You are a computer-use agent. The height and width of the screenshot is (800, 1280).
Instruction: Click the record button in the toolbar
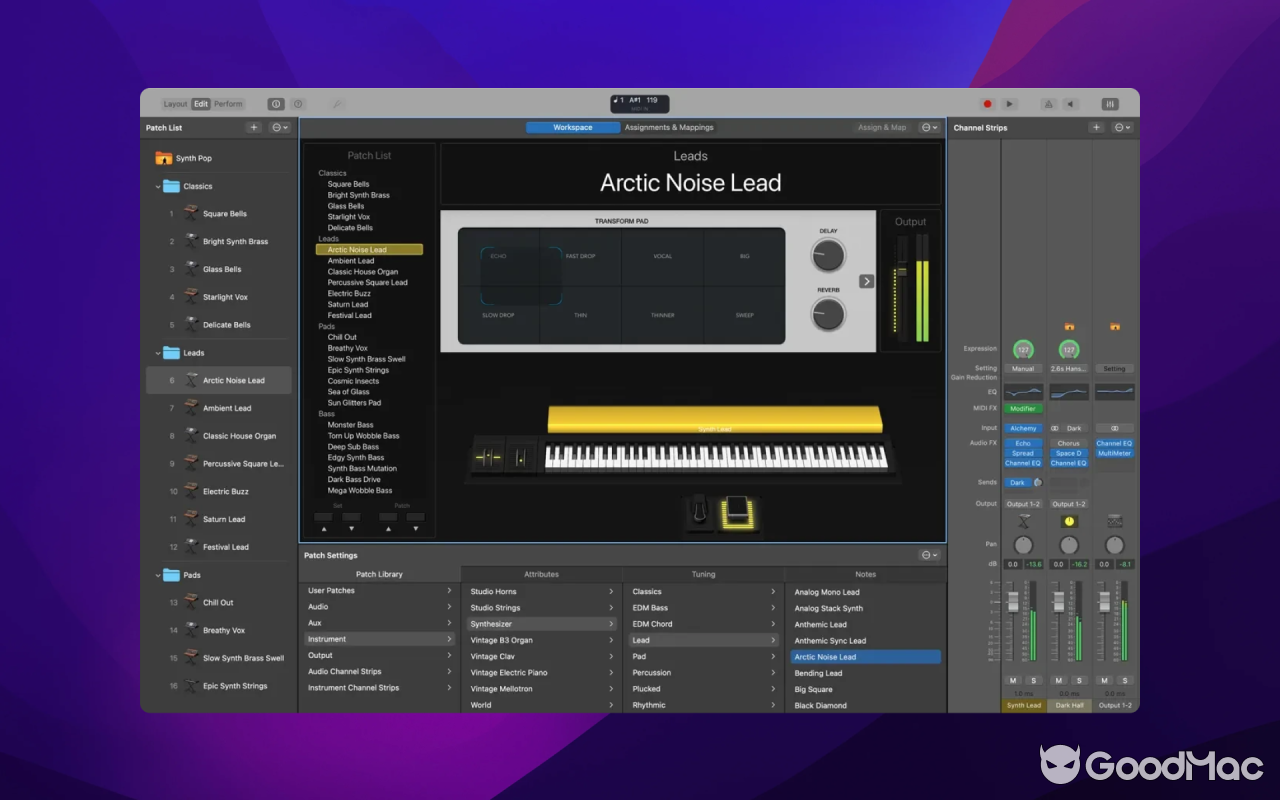pyautogui.click(x=987, y=104)
